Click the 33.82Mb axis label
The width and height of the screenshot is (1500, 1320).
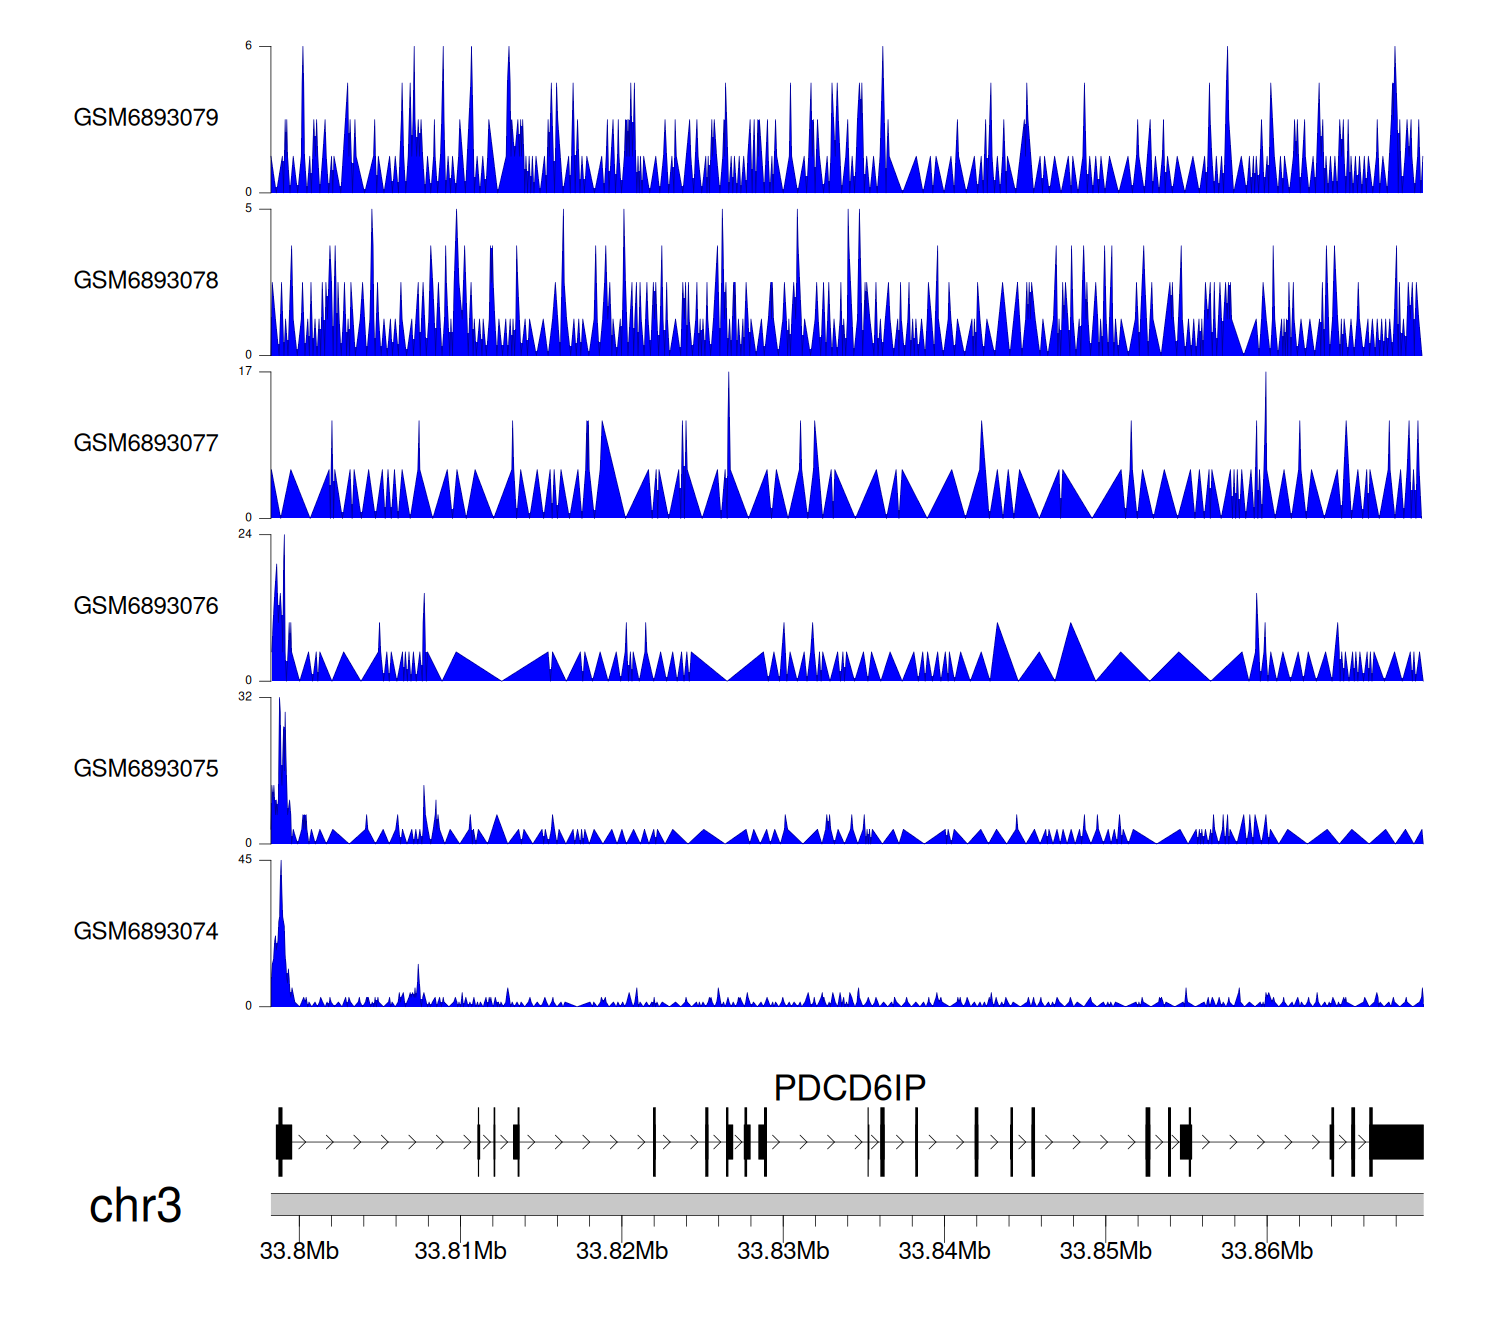[x=621, y=1251]
